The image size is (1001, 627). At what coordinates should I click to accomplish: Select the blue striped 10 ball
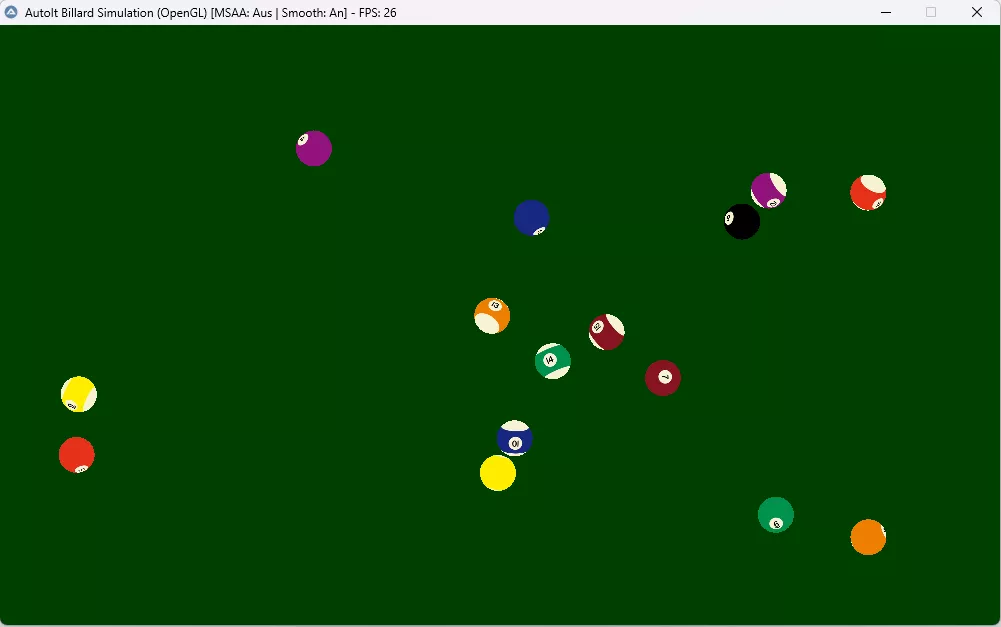click(515, 438)
